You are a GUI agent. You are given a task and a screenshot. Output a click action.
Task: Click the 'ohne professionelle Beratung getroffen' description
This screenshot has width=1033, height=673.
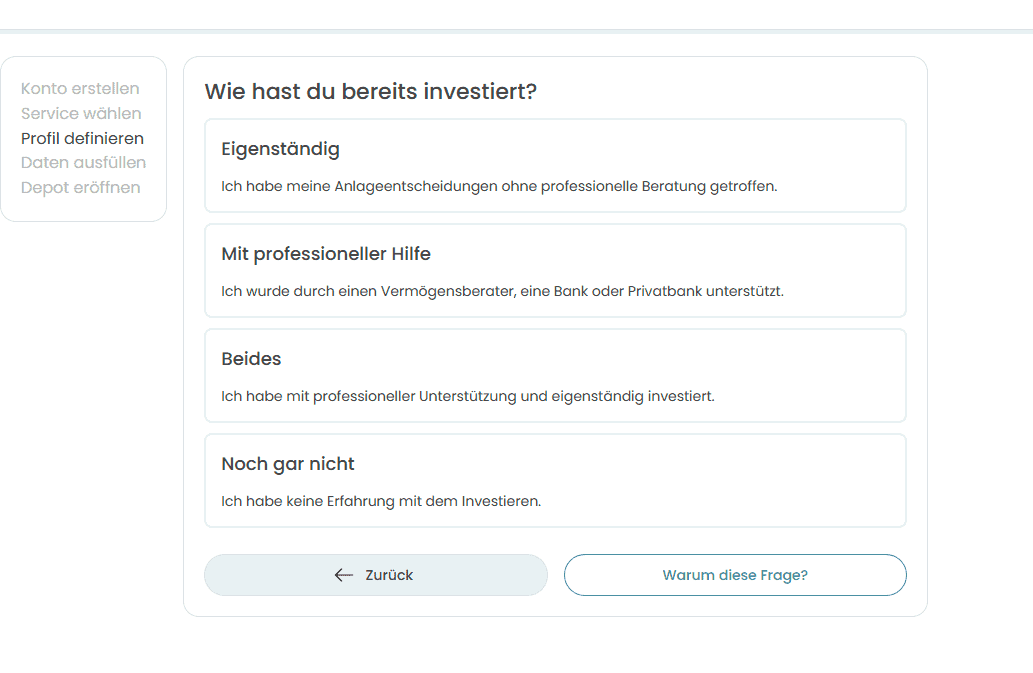499,186
